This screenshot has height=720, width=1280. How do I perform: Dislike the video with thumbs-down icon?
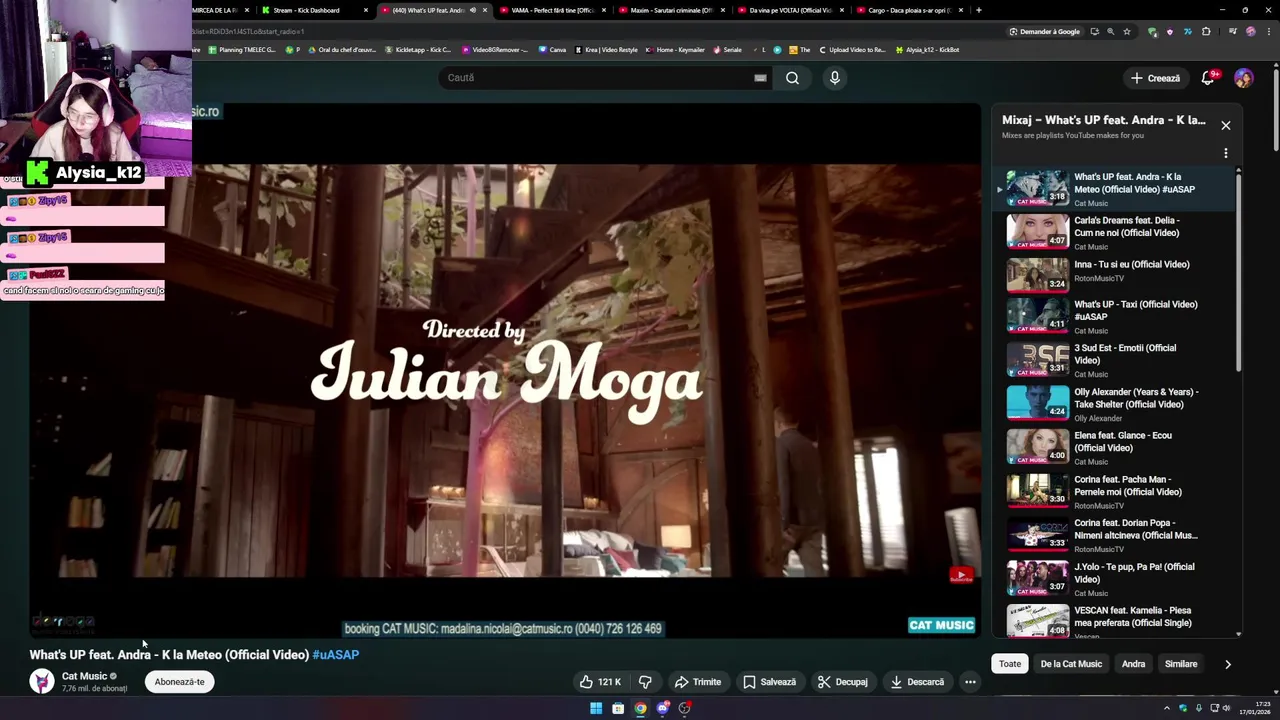coord(645,682)
